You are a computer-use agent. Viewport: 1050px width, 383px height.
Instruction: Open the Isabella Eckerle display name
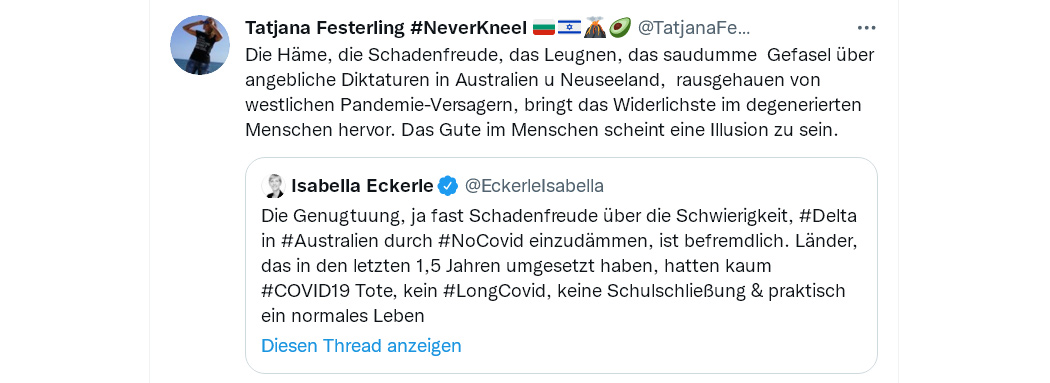[362, 186]
